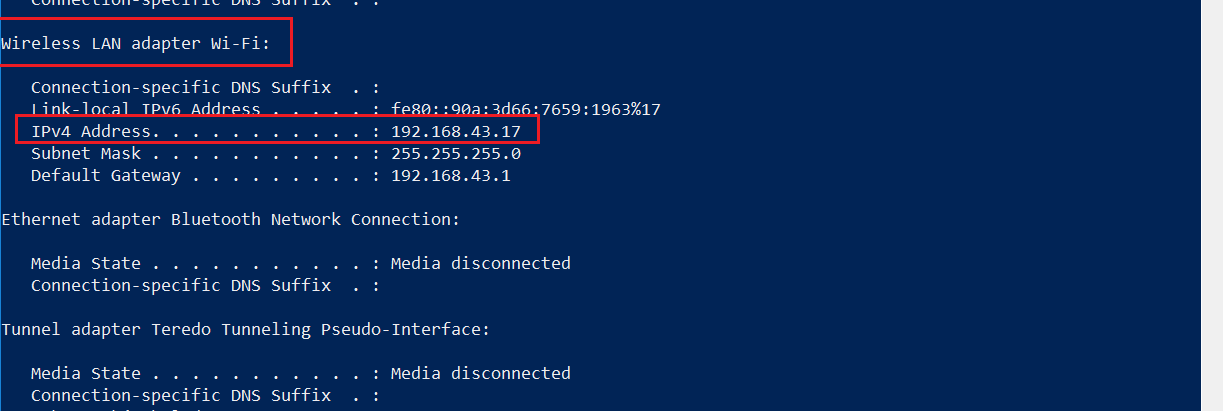
Task: Click the Subnet Mask label
Action: click(85, 154)
